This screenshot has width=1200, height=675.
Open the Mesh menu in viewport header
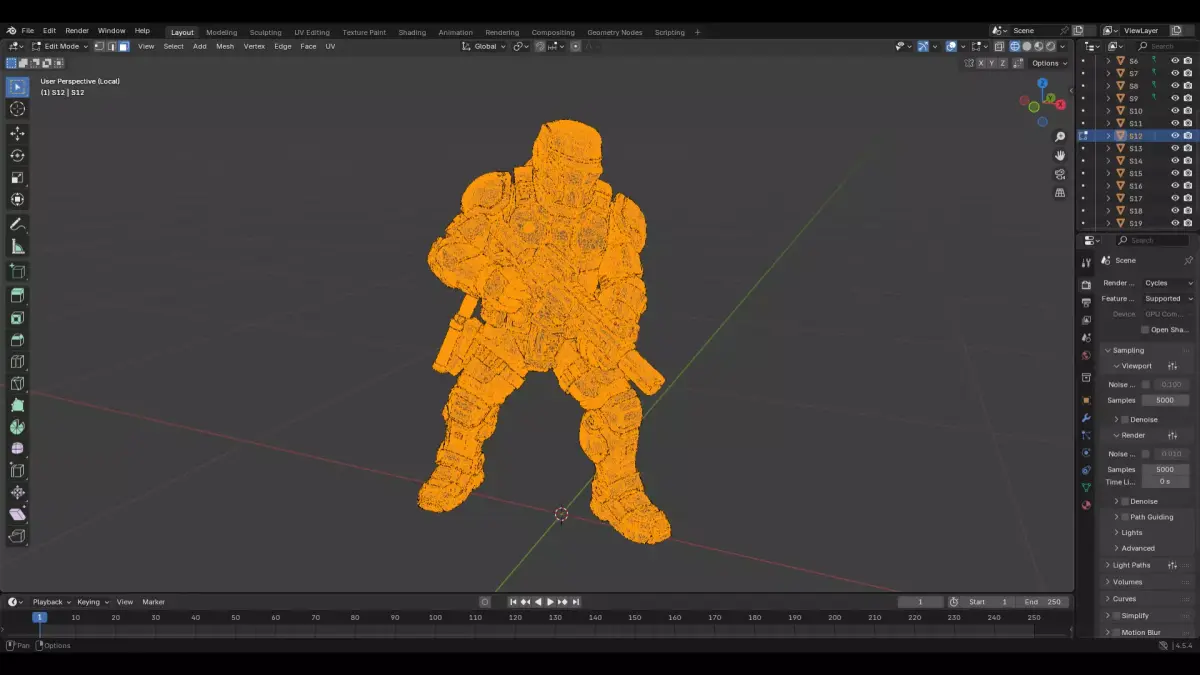click(225, 46)
